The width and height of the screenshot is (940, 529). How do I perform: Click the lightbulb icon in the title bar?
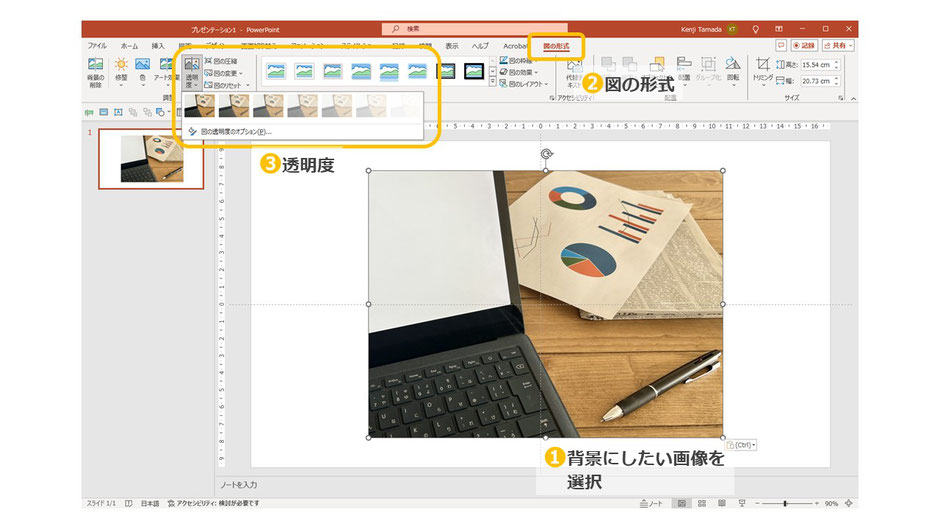pyautogui.click(x=755, y=29)
